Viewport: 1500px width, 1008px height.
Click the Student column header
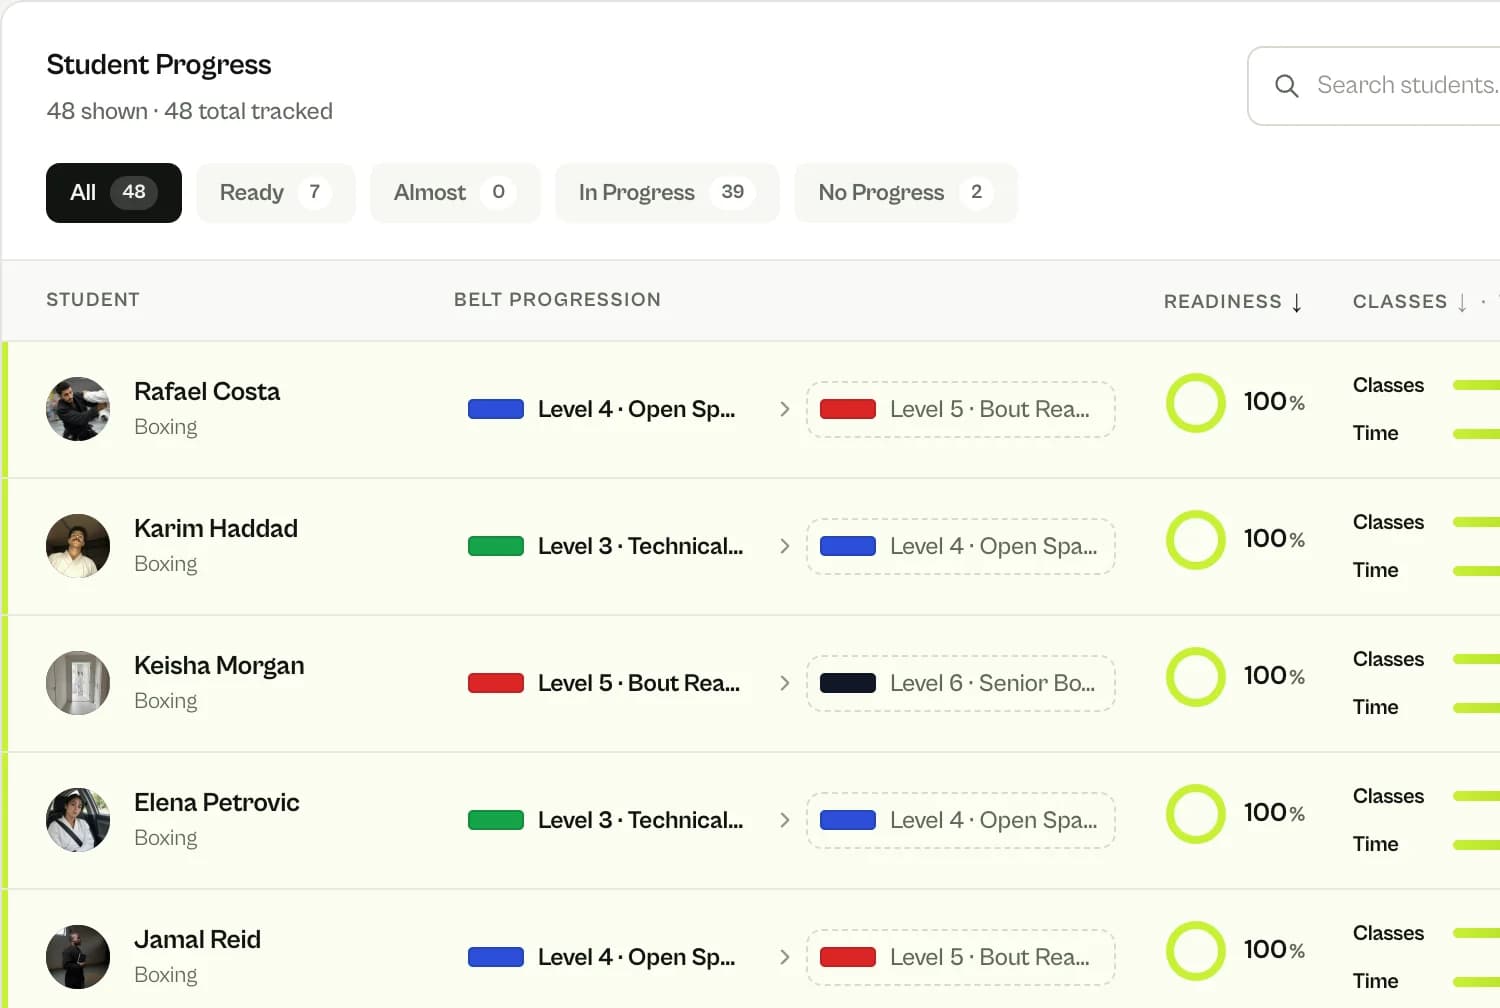(93, 299)
